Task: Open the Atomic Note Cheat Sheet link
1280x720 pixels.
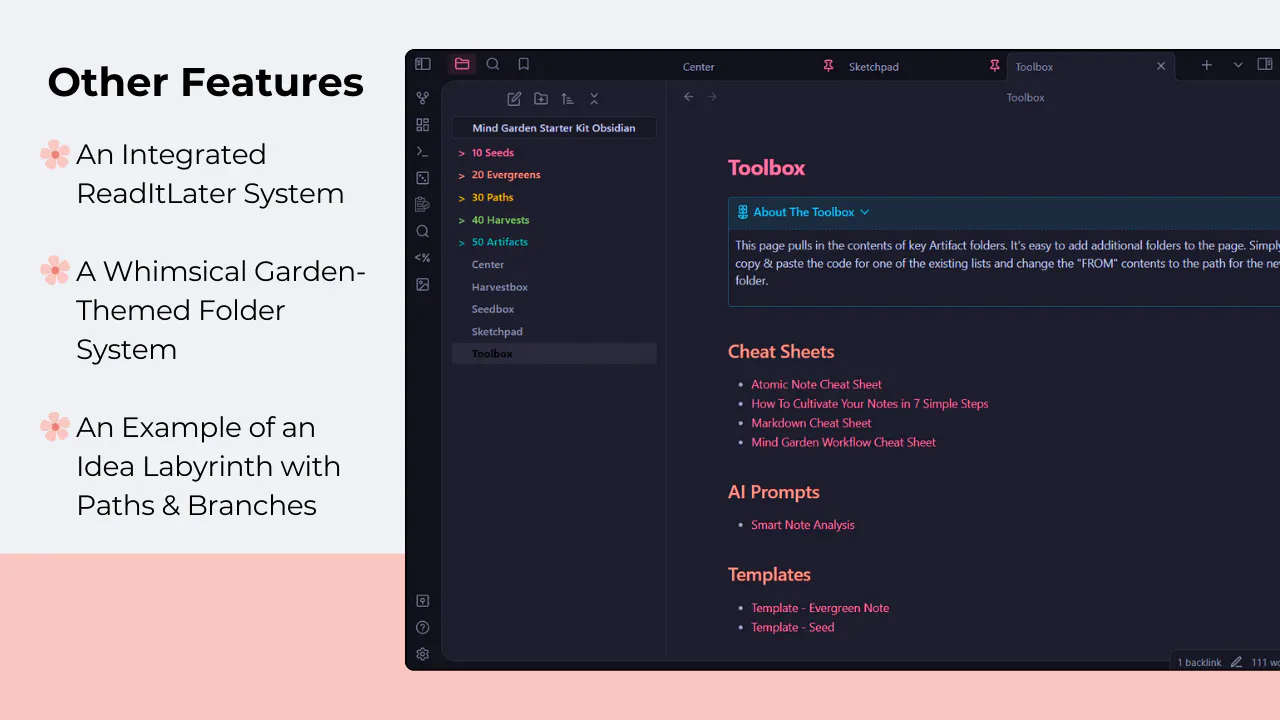Action: (x=816, y=384)
